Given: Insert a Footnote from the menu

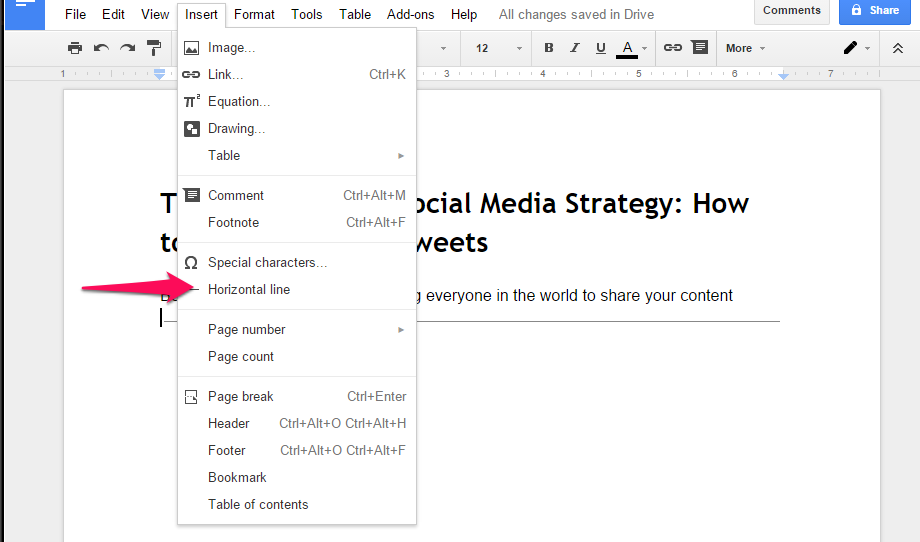Looking at the screenshot, I should [297, 222].
